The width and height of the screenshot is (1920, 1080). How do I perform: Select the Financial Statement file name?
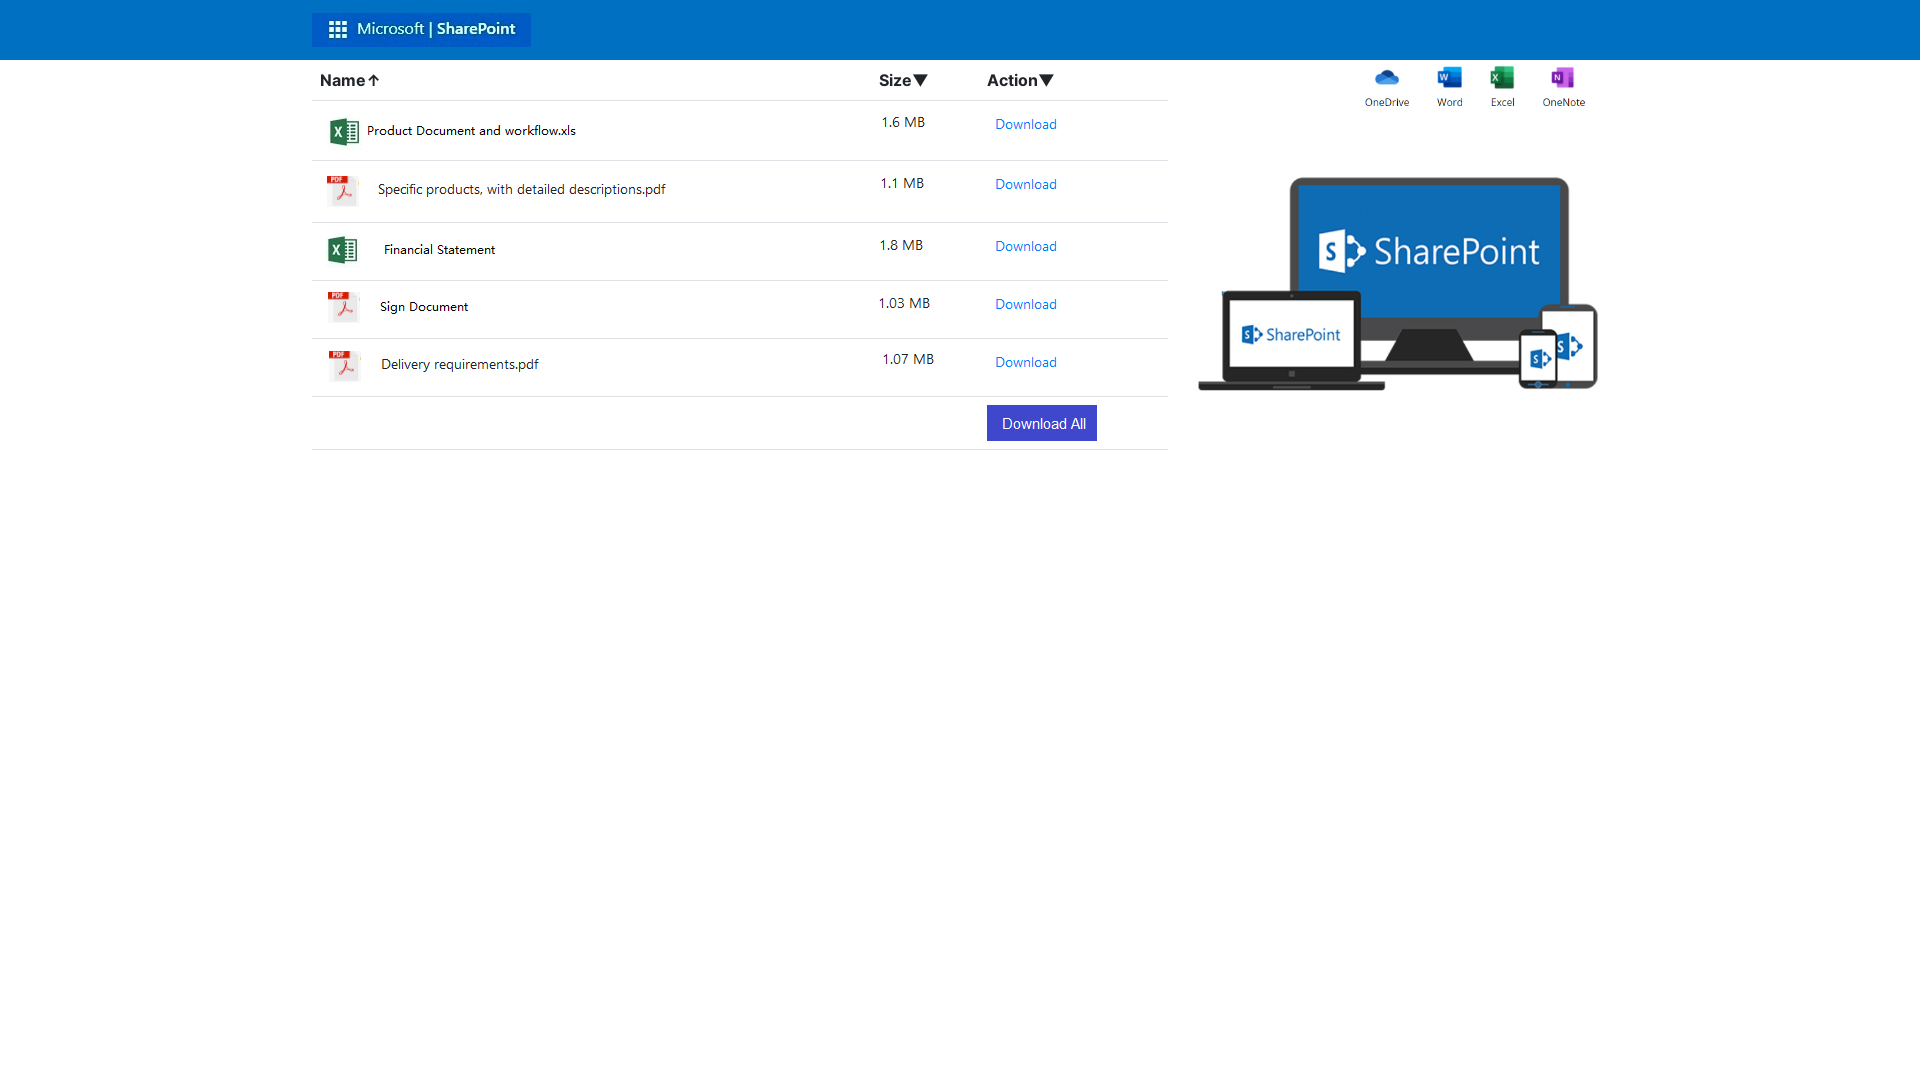[x=439, y=250]
